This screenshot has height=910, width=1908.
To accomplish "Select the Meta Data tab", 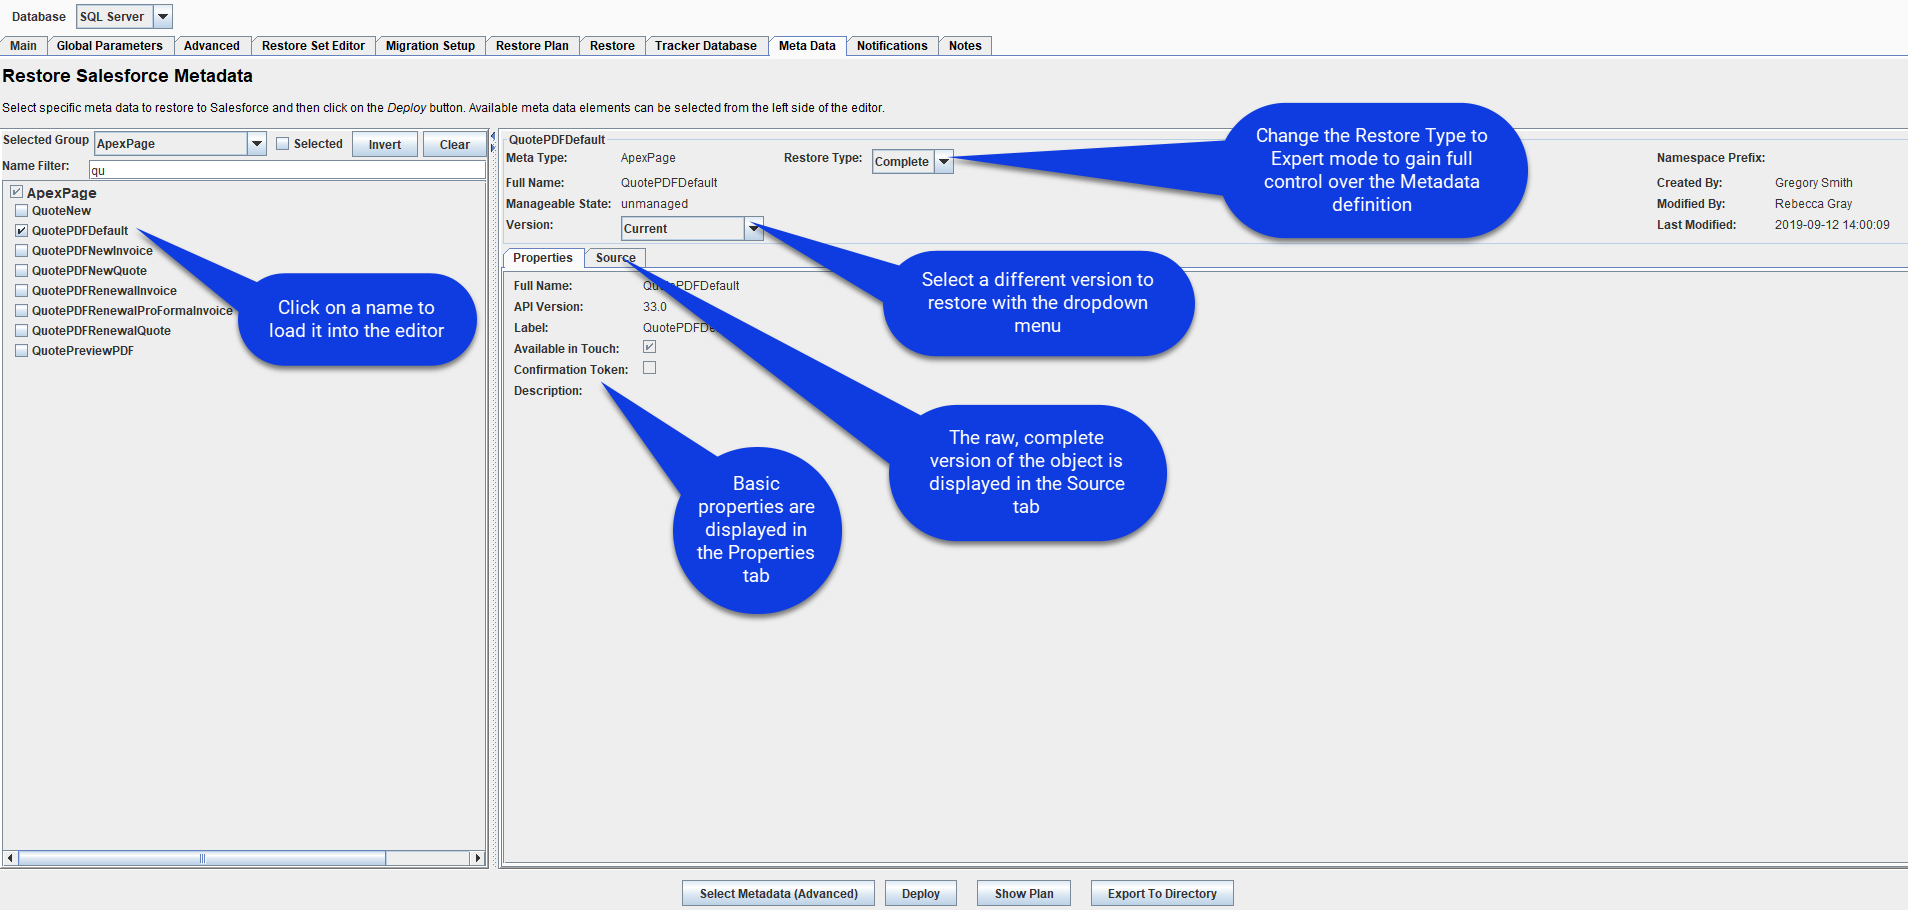I will click(807, 46).
